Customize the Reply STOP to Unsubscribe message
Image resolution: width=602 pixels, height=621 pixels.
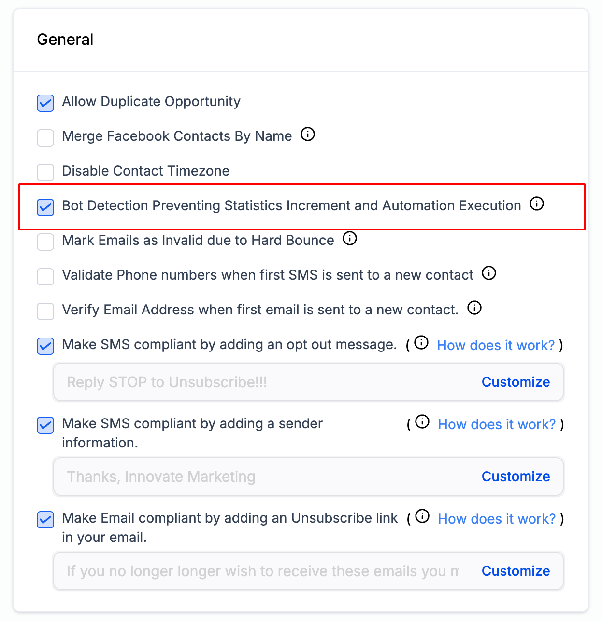click(516, 382)
